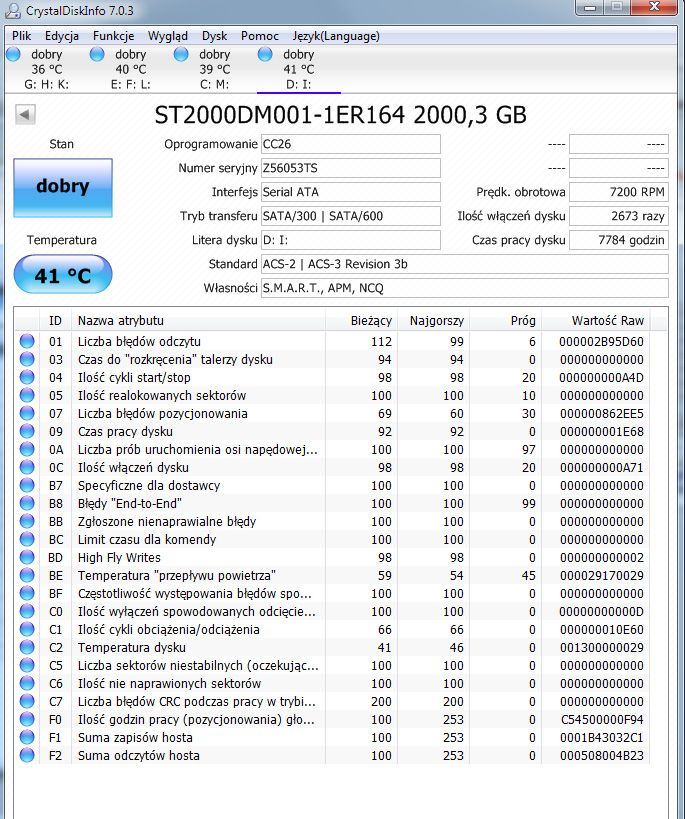685x819 pixels.
Task: Click the ID column header
Action: (x=55, y=320)
